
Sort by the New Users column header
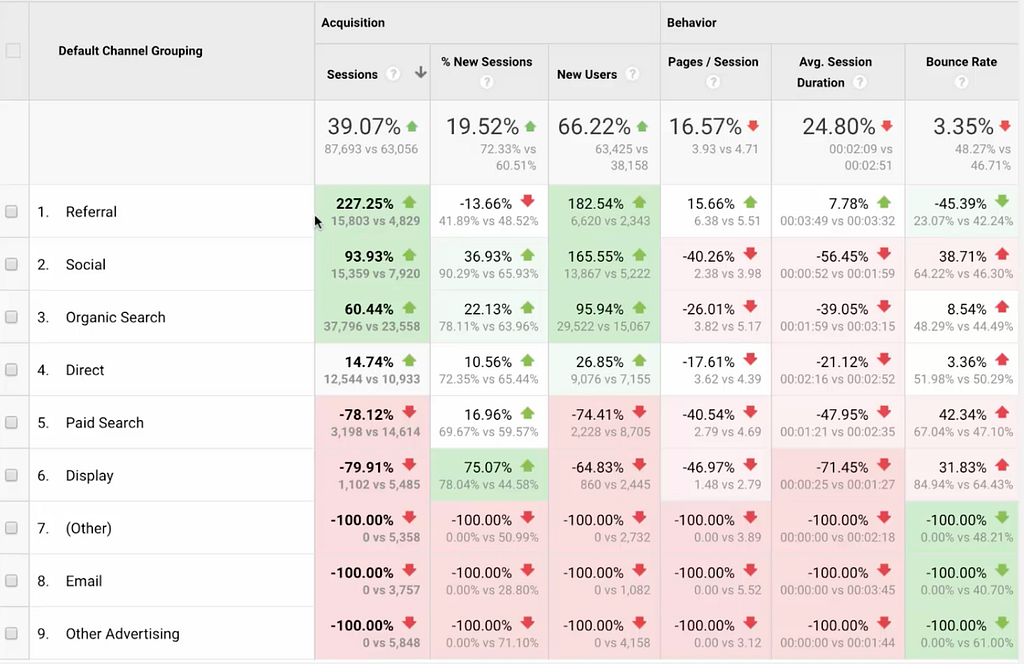pos(585,74)
